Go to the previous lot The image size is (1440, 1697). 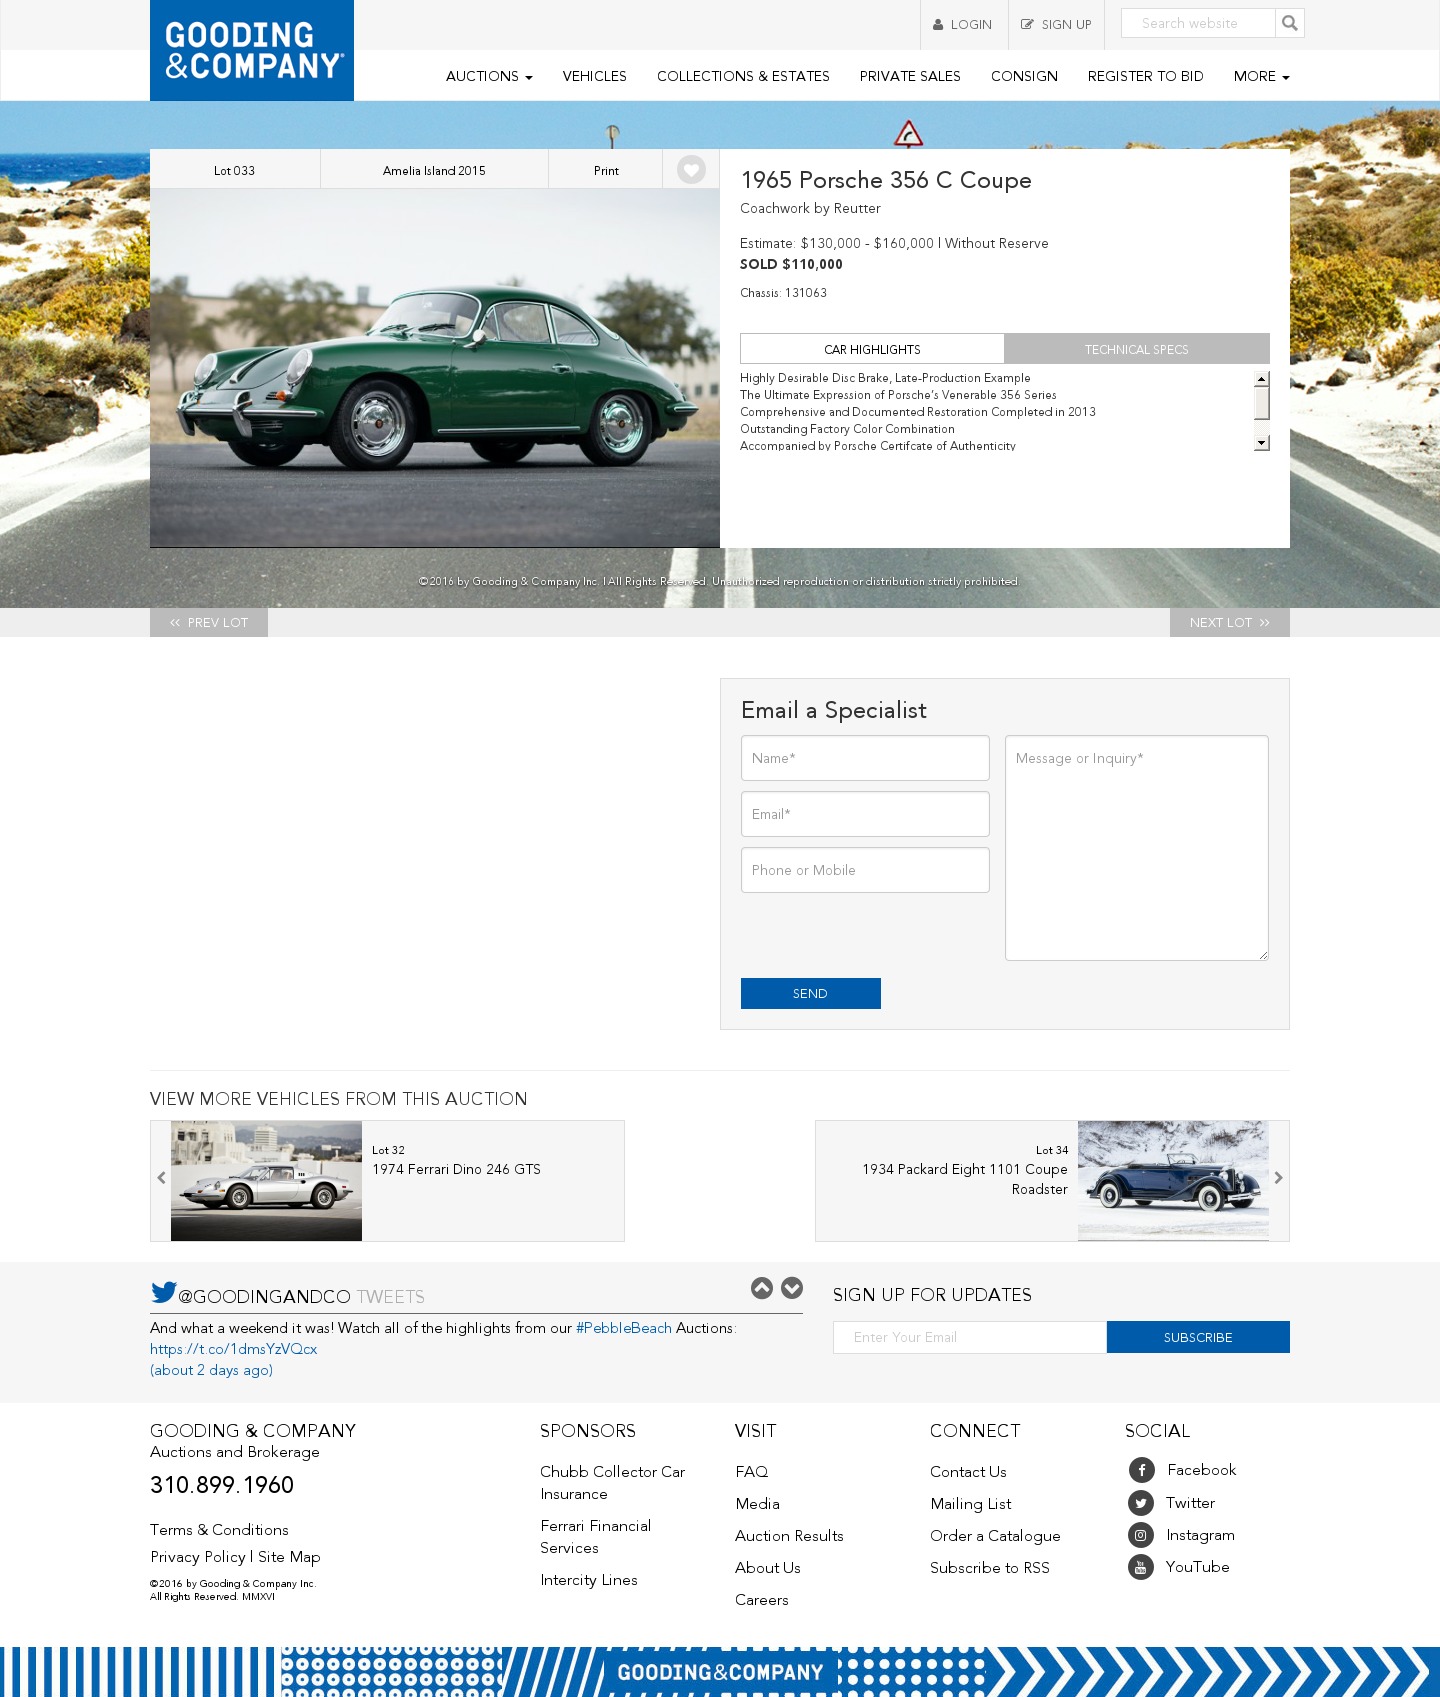[x=209, y=622]
